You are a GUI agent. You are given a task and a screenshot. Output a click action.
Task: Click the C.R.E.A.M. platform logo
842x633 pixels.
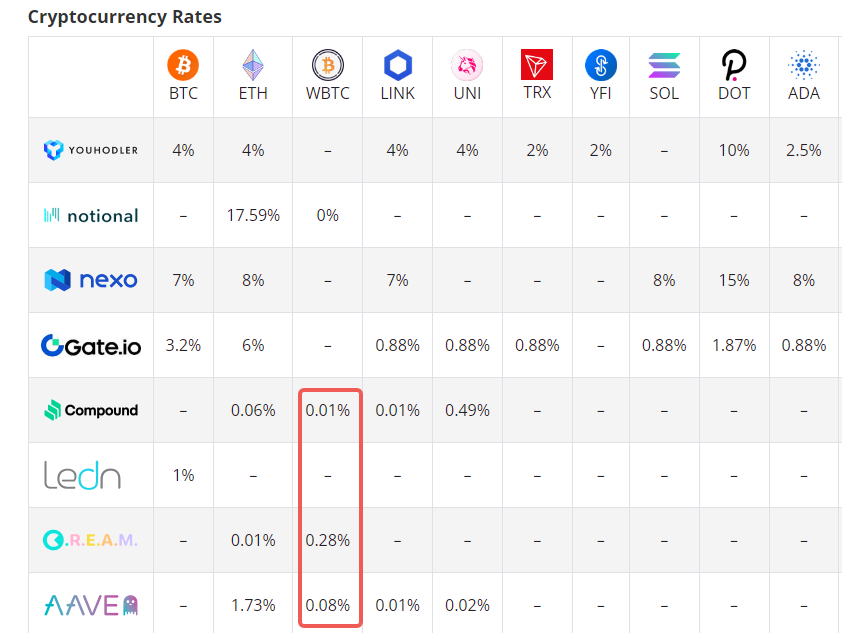(x=91, y=540)
